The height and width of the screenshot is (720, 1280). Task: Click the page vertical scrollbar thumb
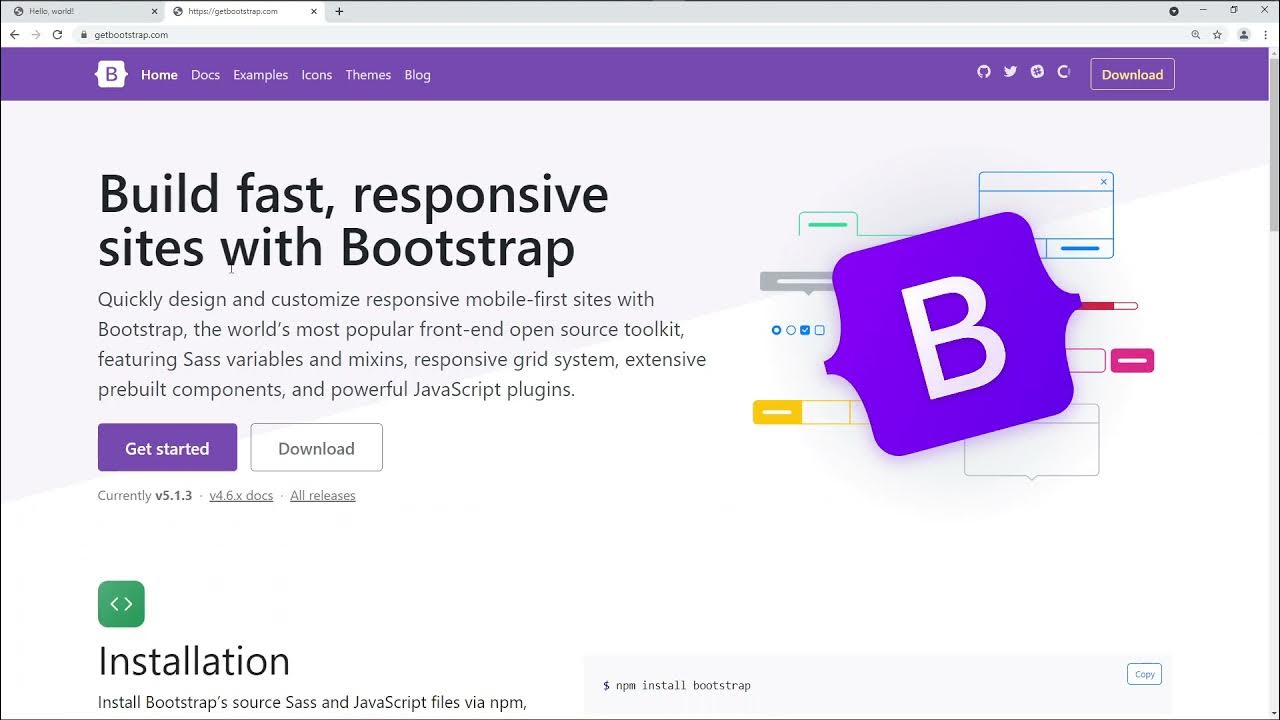click(x=1273, y=145)
